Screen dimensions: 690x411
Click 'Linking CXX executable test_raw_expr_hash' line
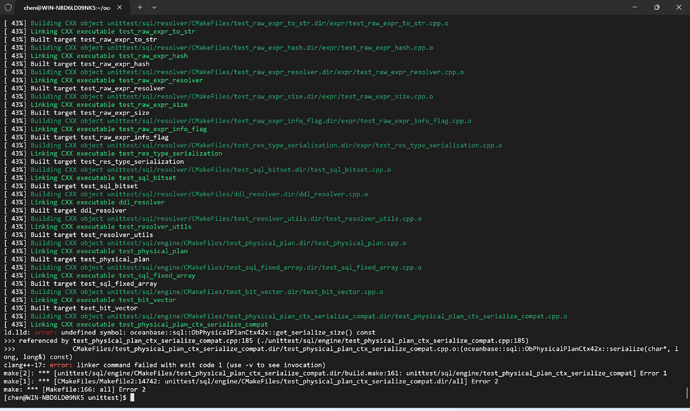coord(95,56)
